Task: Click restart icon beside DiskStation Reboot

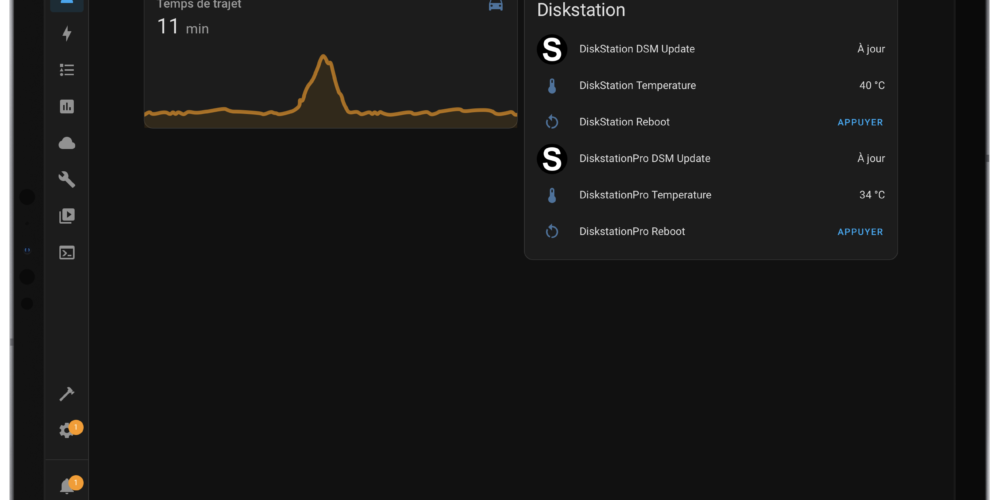Action: point(552,122)
